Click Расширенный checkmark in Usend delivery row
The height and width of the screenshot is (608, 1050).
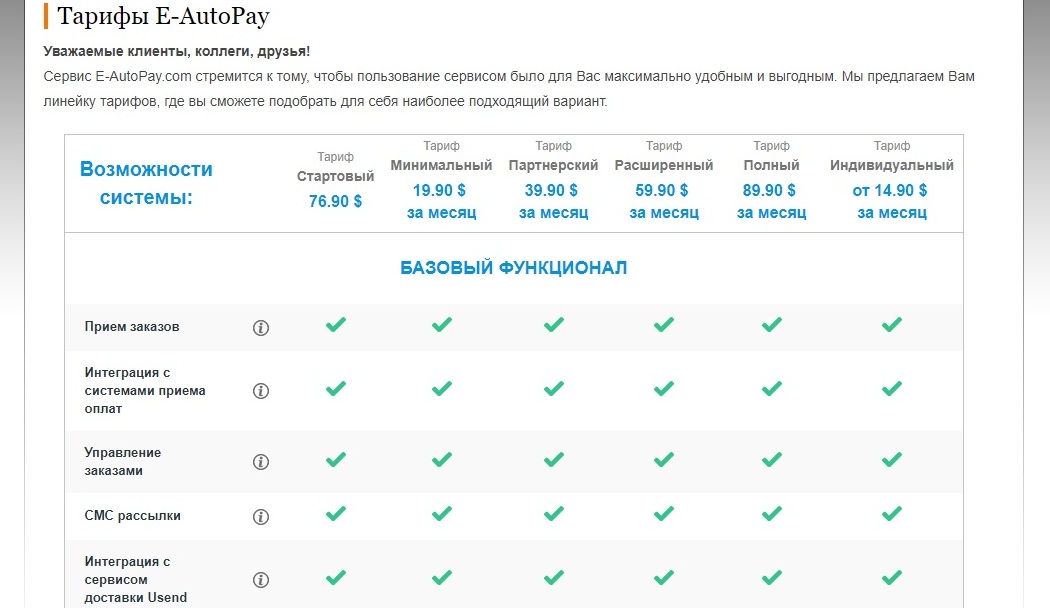(x=663, y=578)
